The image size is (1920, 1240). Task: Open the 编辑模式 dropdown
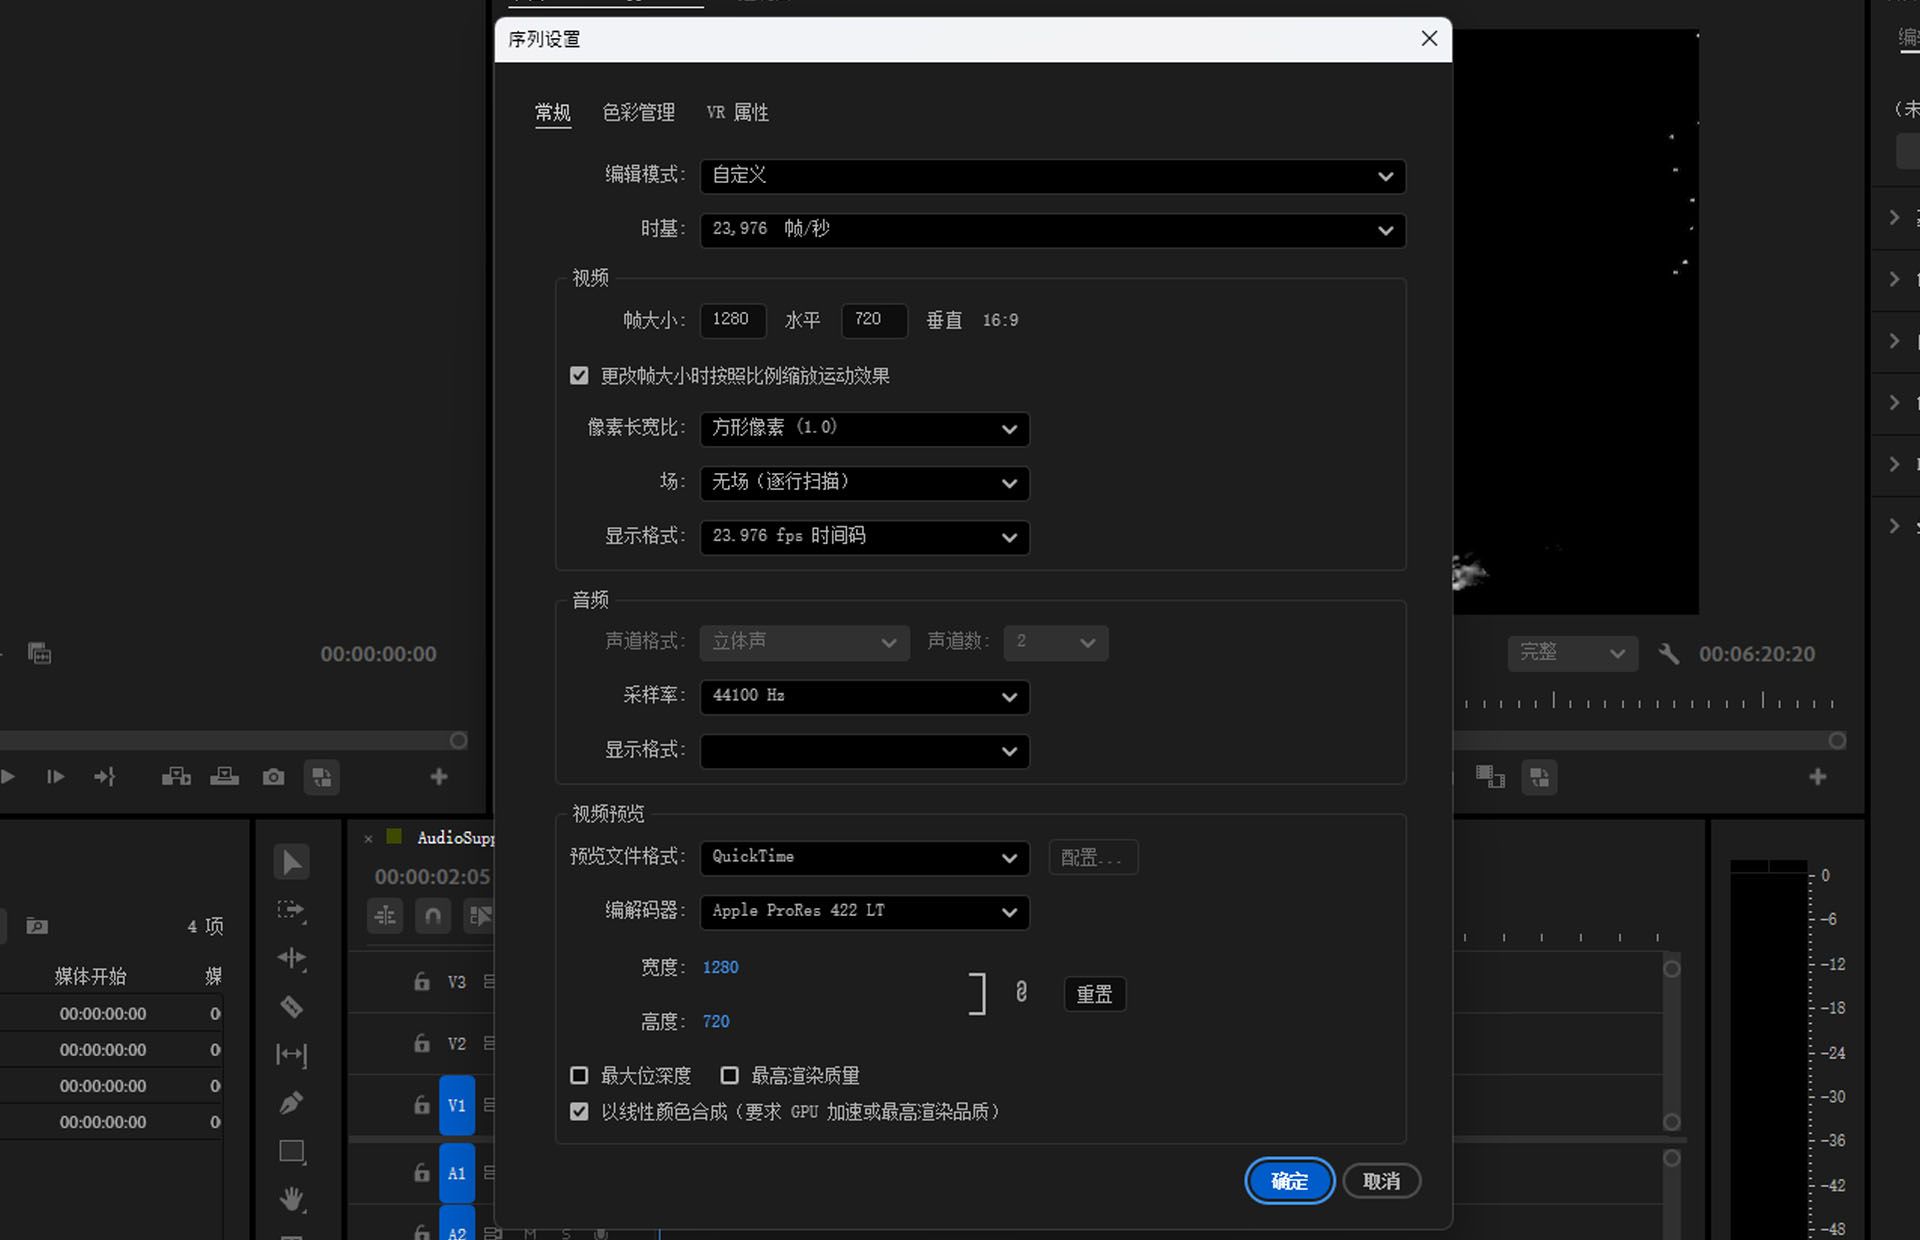pyautogui.click(x=1052, y=176)
